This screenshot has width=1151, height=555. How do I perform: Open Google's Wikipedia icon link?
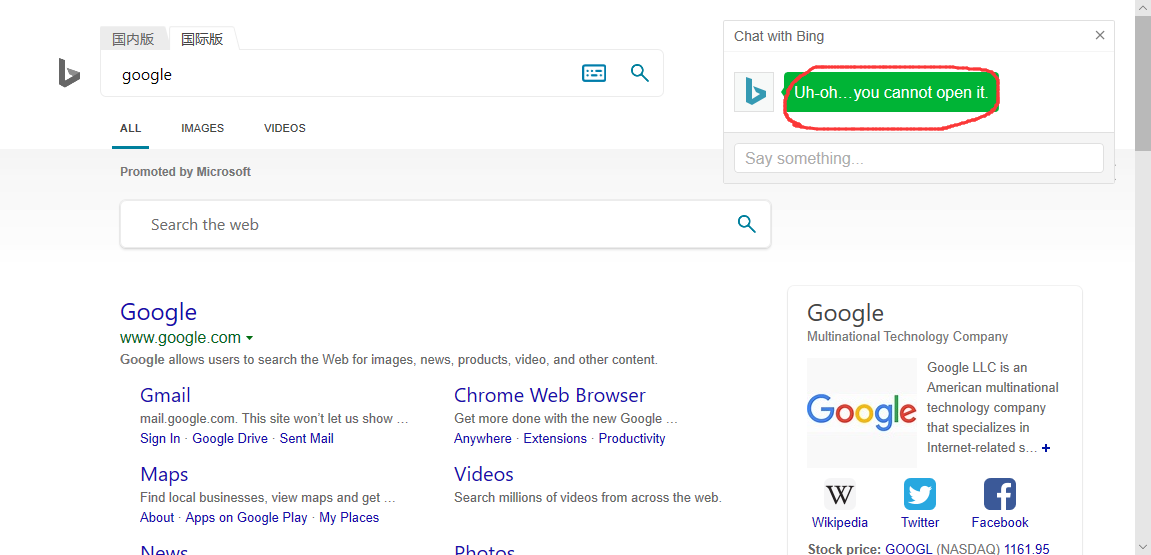[840, 495]
